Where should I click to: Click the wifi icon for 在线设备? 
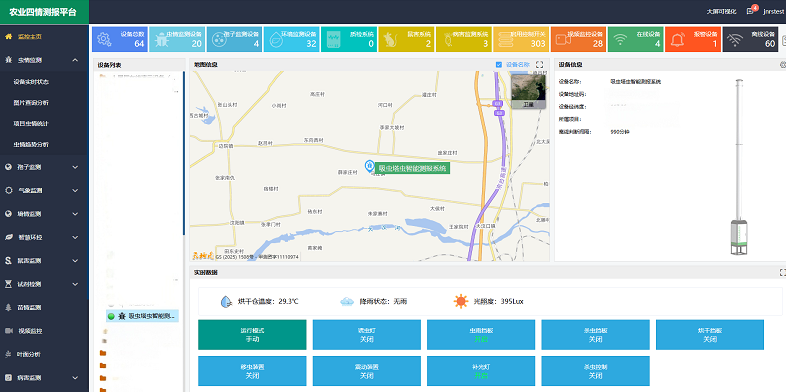(621, 40)
